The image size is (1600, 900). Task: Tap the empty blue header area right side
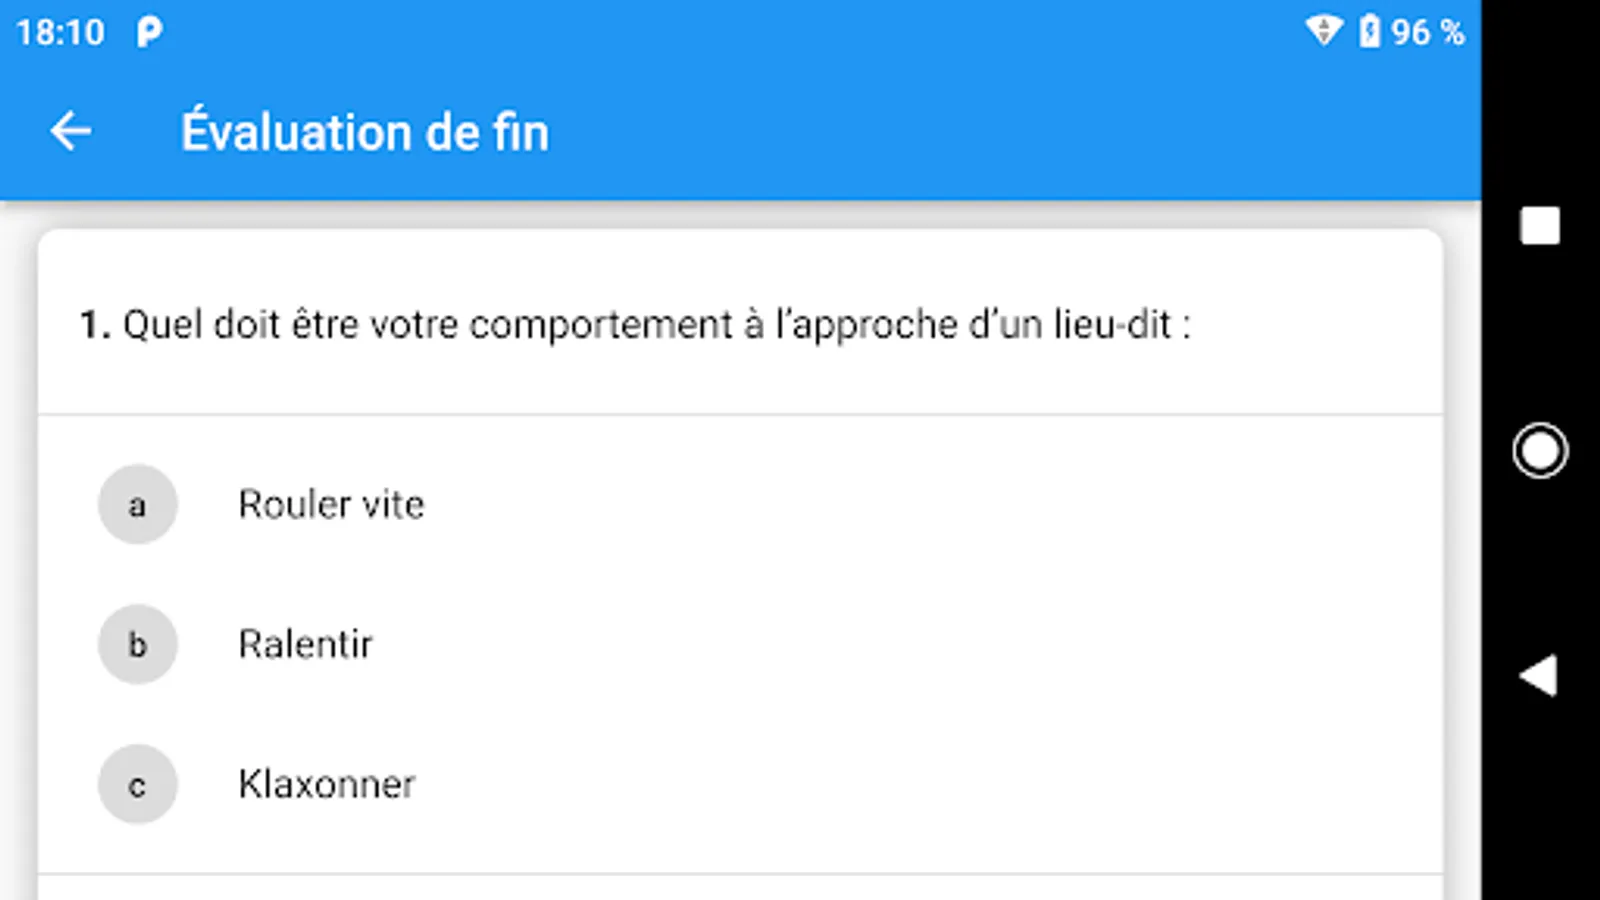click(x=1100, y=132)
